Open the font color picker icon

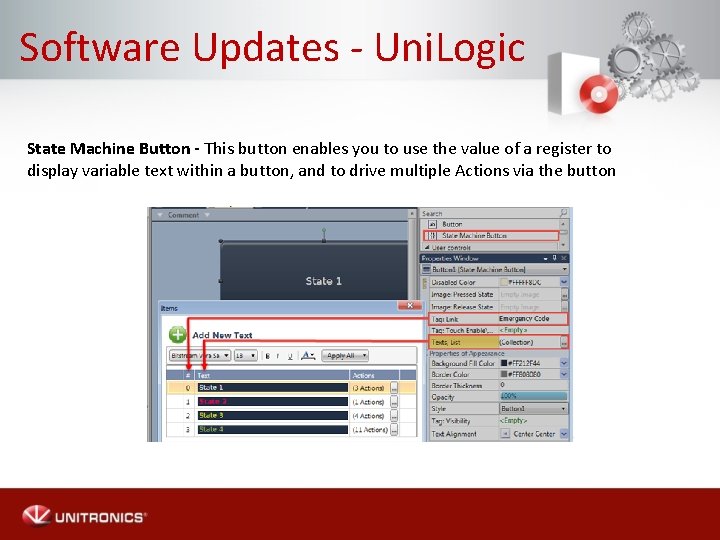308,355
